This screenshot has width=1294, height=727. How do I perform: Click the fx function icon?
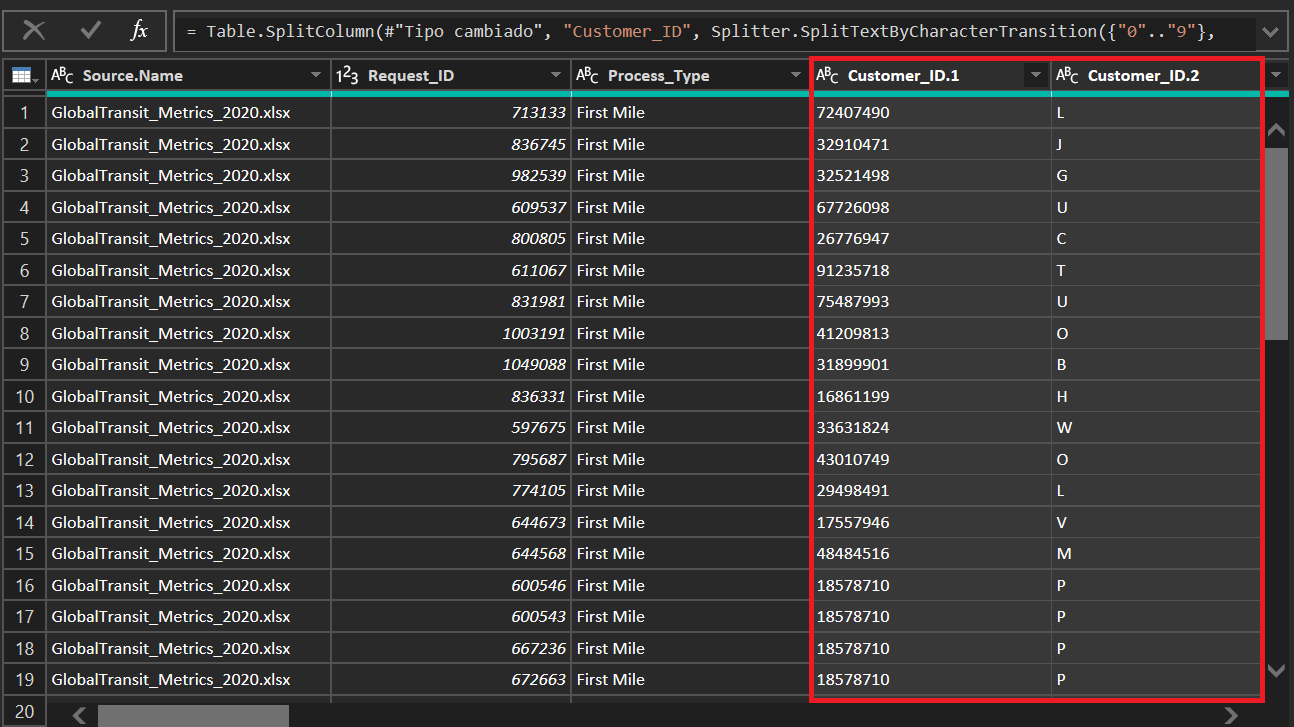click(x=139, y=31)
